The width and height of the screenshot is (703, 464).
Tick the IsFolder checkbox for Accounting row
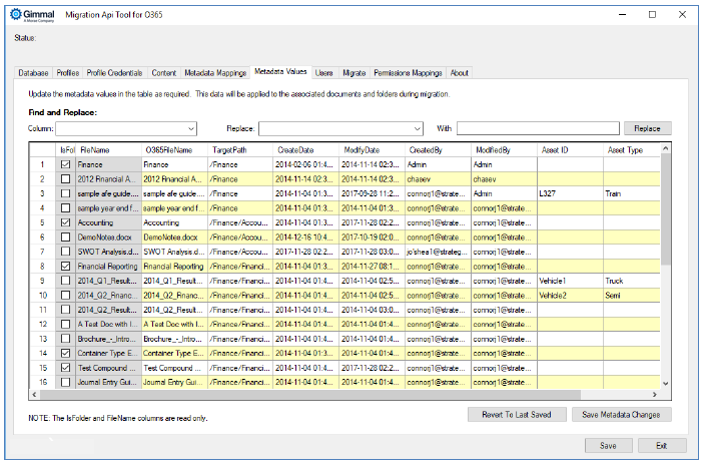[x=65, y=223]
